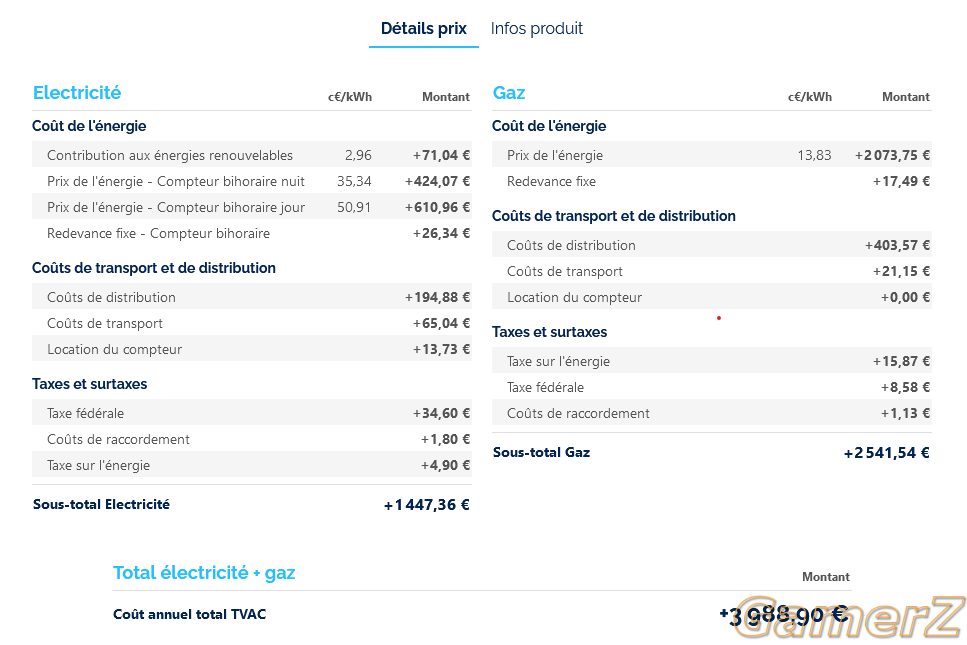Click the +21,15 € gas transport amount
This screenshot has width=967, height=645.
(x=902, y=271)
